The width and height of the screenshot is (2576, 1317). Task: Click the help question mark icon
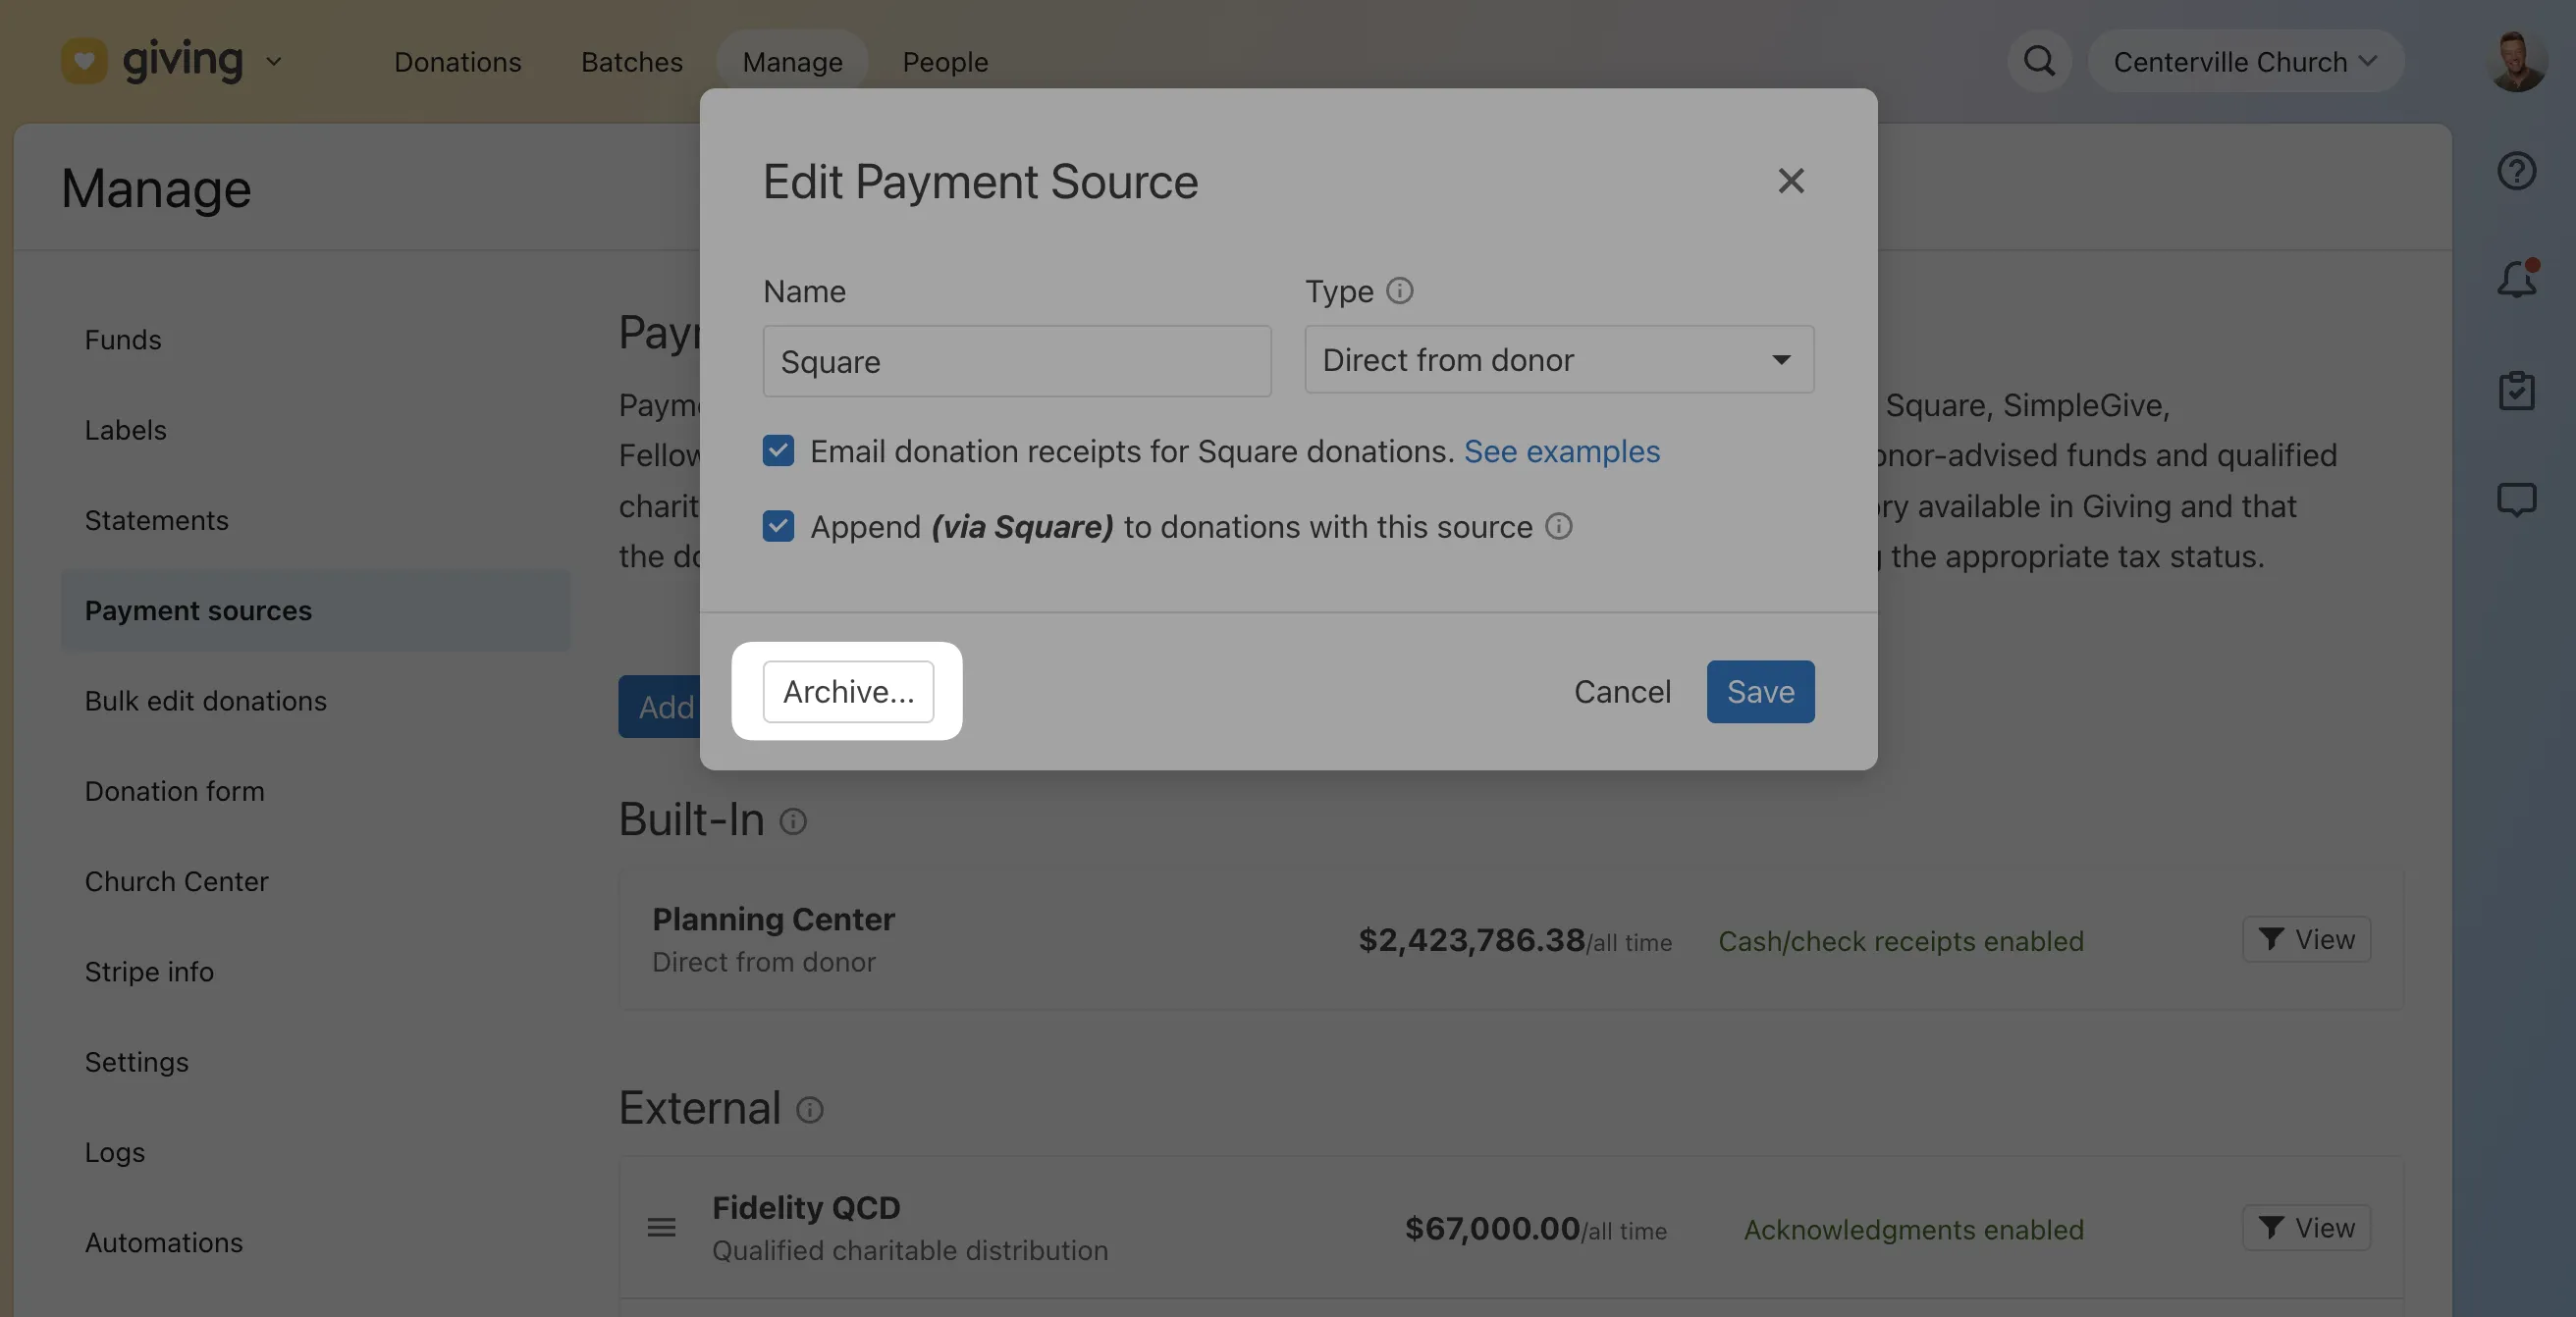point(2517,170)
